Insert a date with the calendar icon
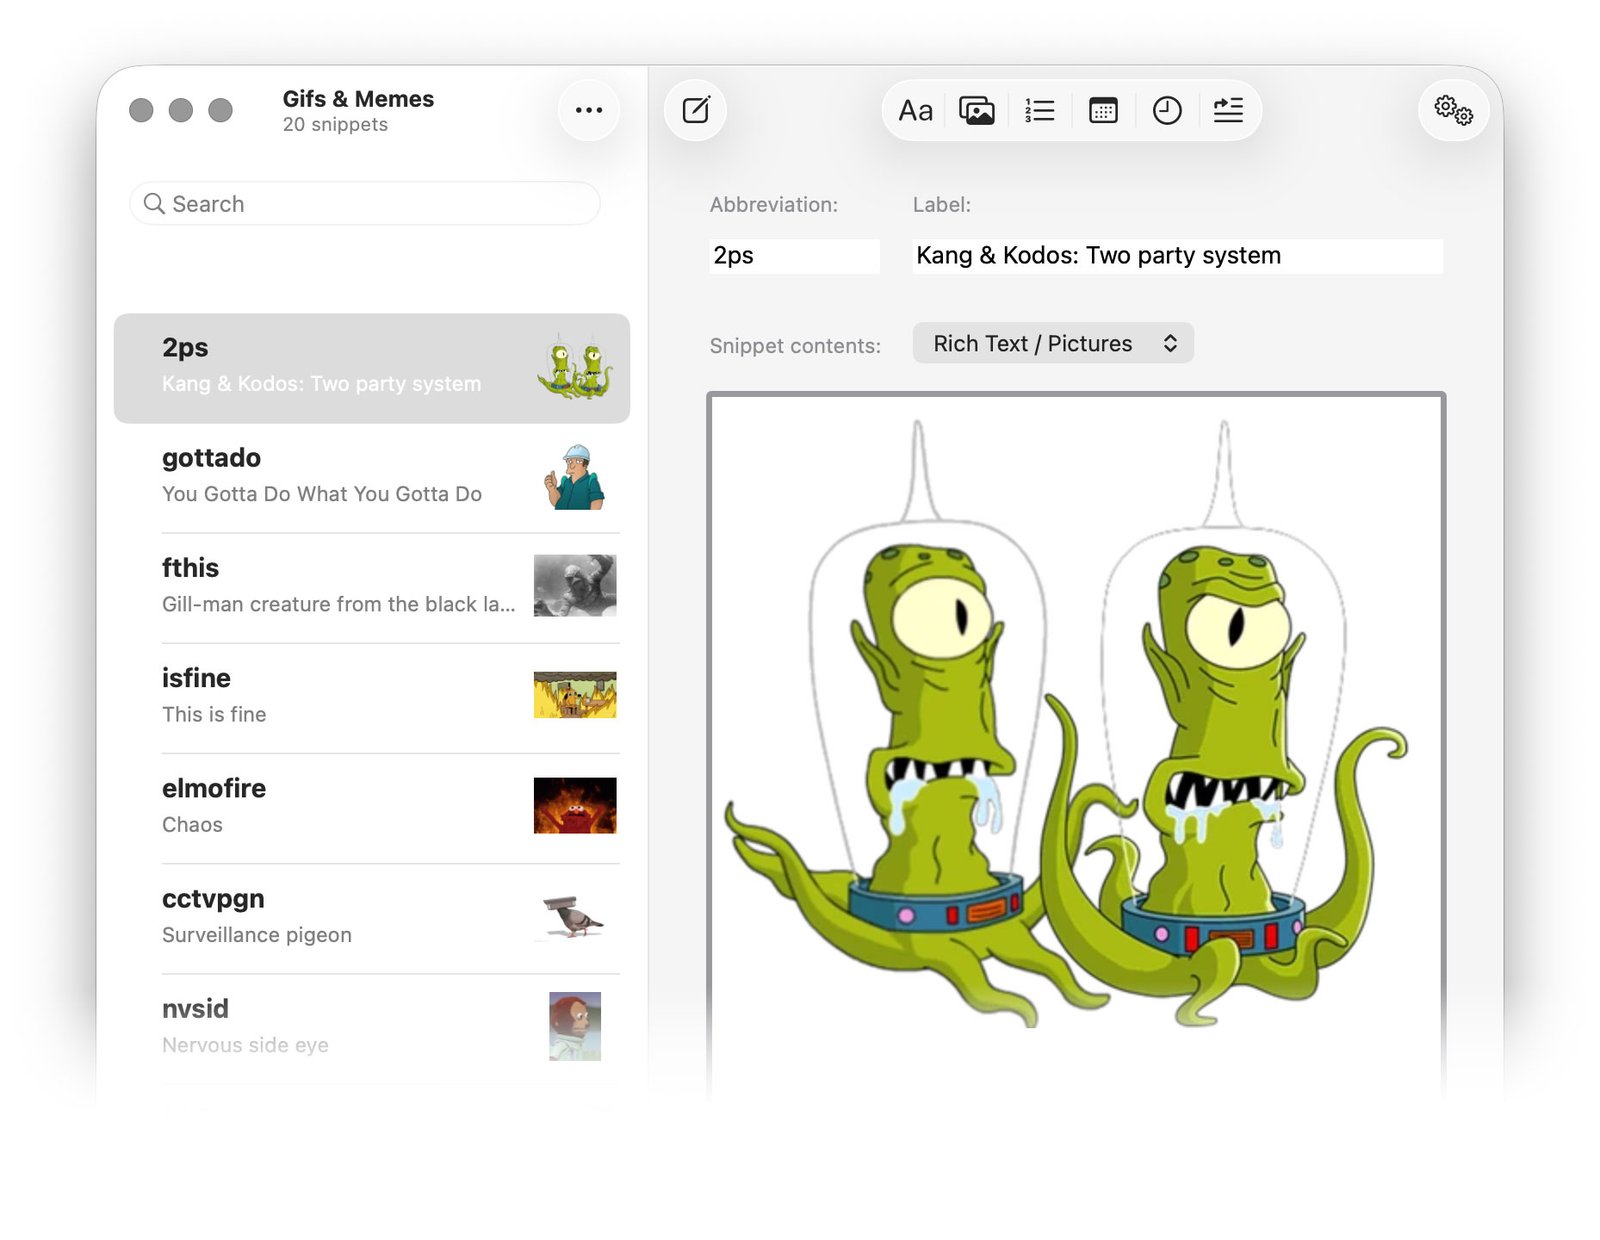Viewport: 1600px width, 1240px height. tap(1103, 110)
